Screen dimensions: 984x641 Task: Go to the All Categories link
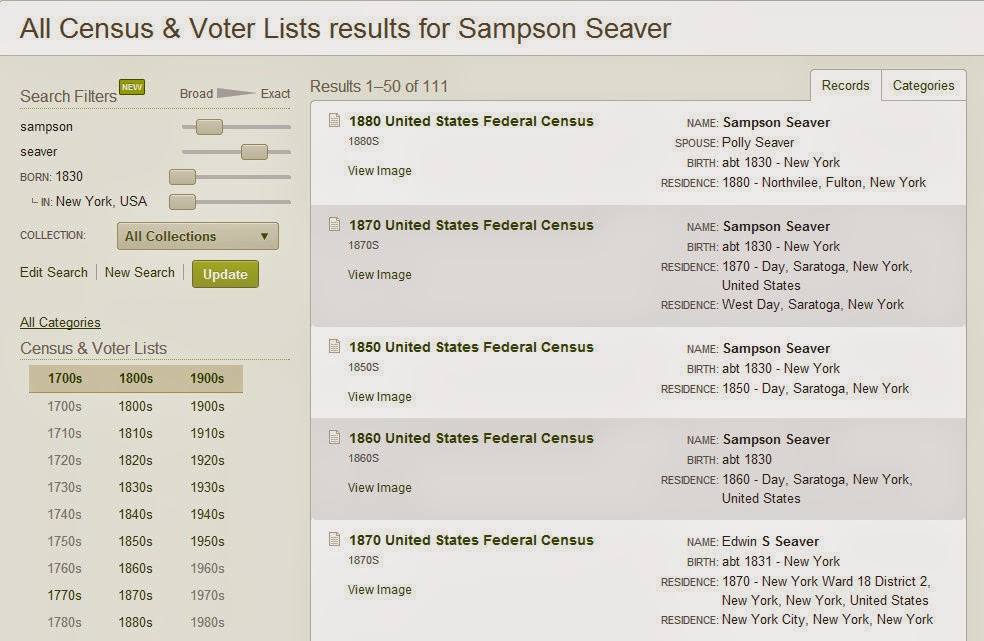[x=60, y=322]
